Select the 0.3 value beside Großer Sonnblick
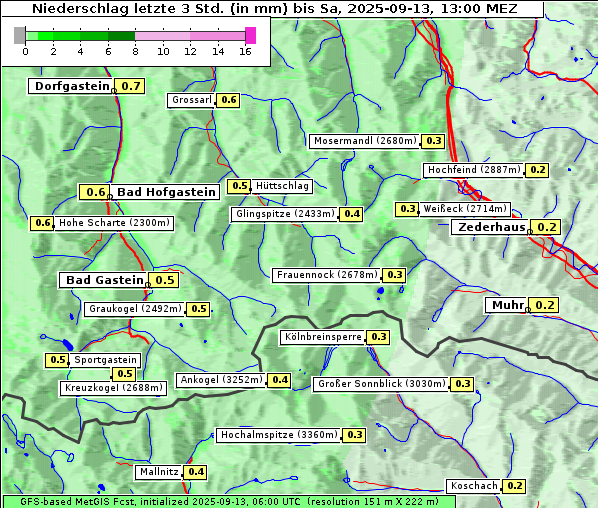 point(462,384)
